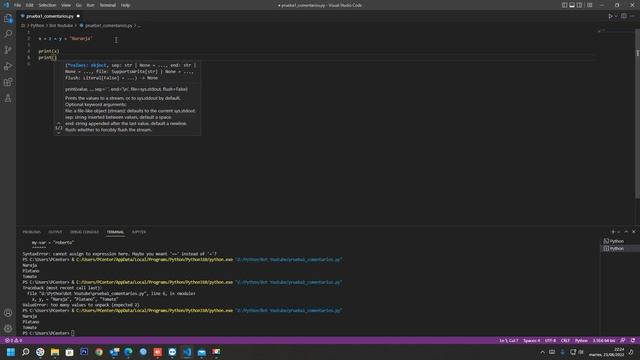Change end of line sequence CRLF
Image resolution: width=640 pixels, height=360 pixels.
pyautogui.click(x=565, y=340)
